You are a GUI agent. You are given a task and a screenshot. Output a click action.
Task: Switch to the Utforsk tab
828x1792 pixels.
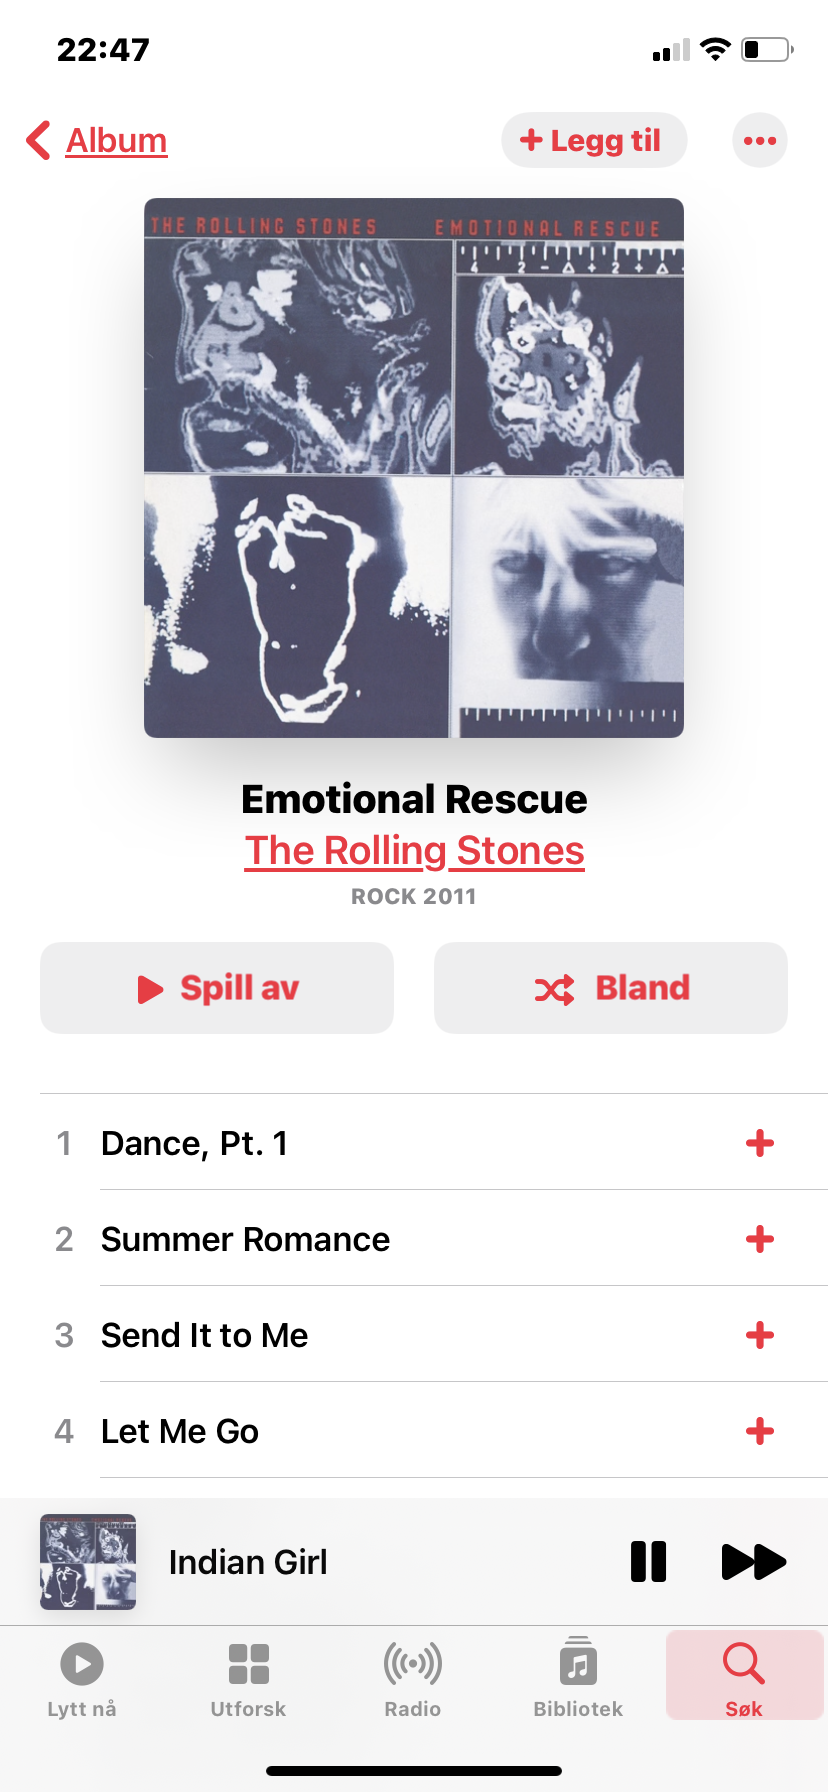(x=248, y=1679)
